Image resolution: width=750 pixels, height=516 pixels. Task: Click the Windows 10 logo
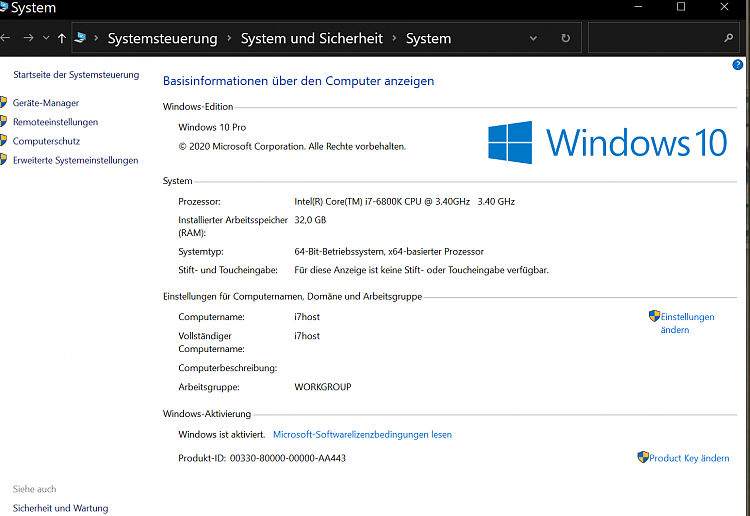click(x=607, y=143)
